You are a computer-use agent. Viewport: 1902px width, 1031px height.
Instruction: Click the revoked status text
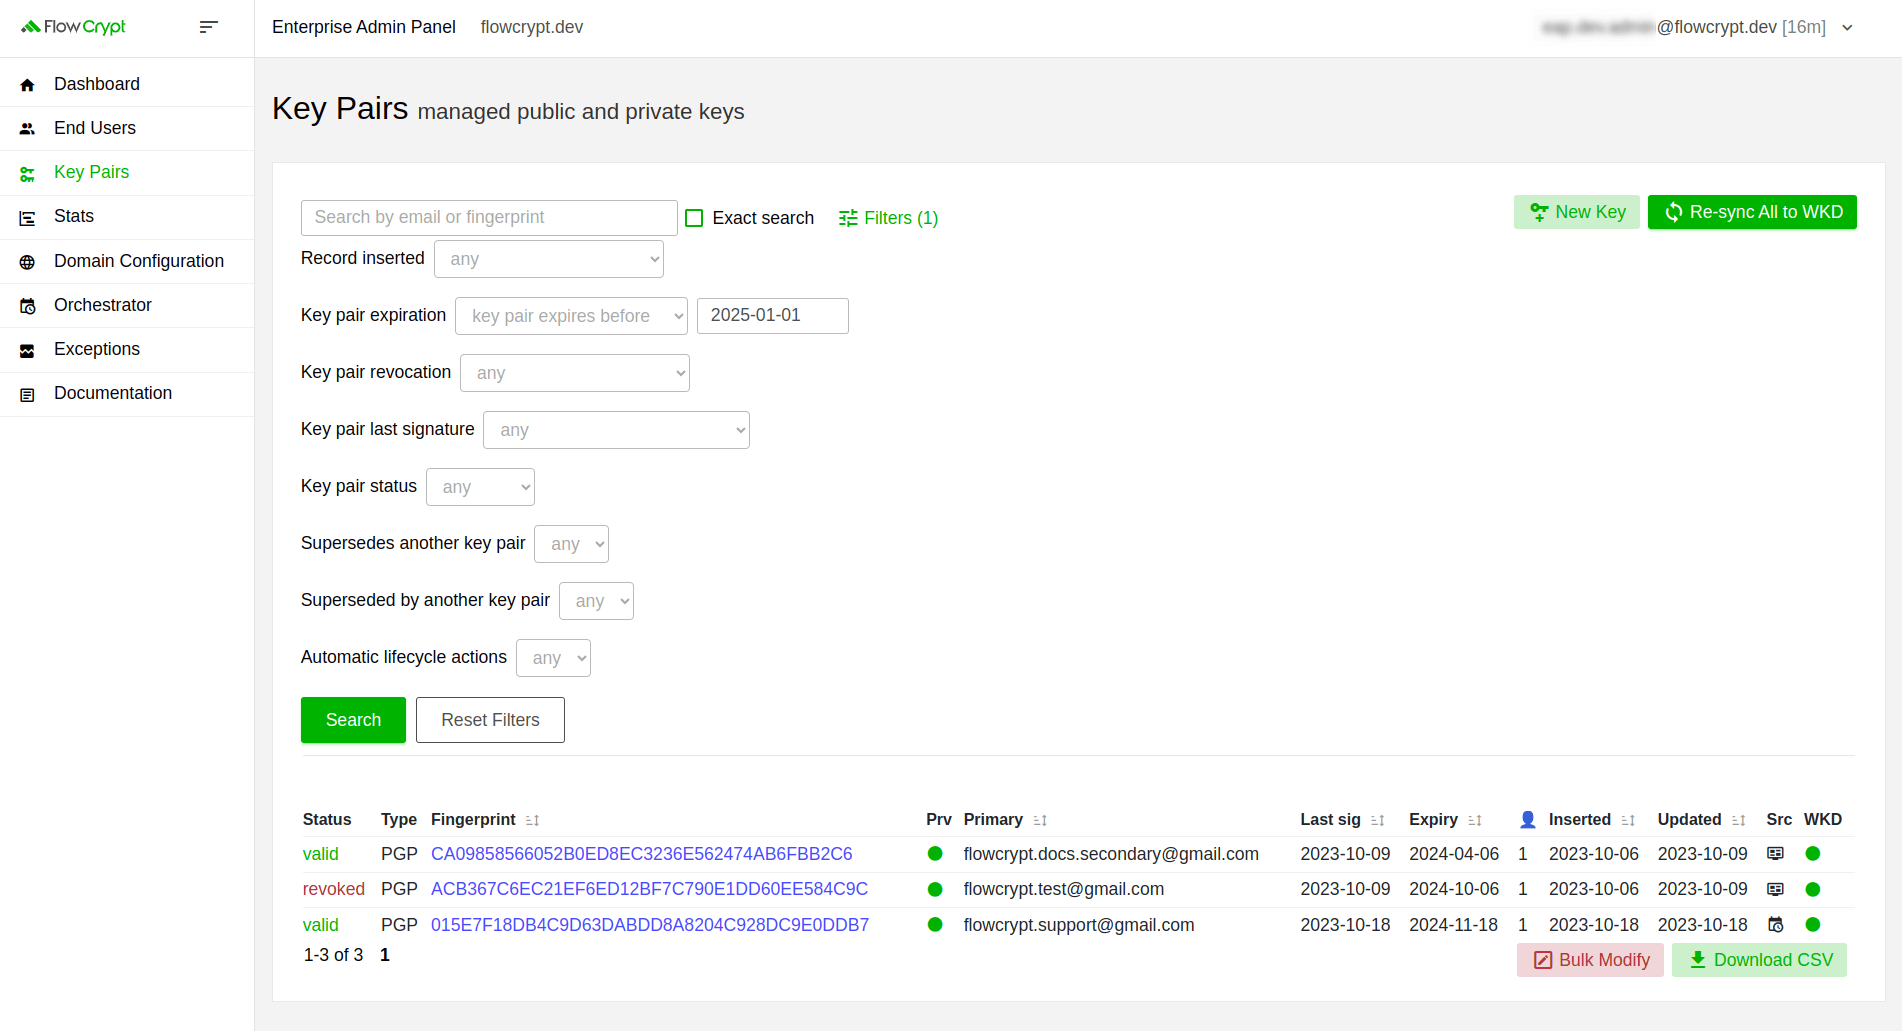[x=334, y=889]
